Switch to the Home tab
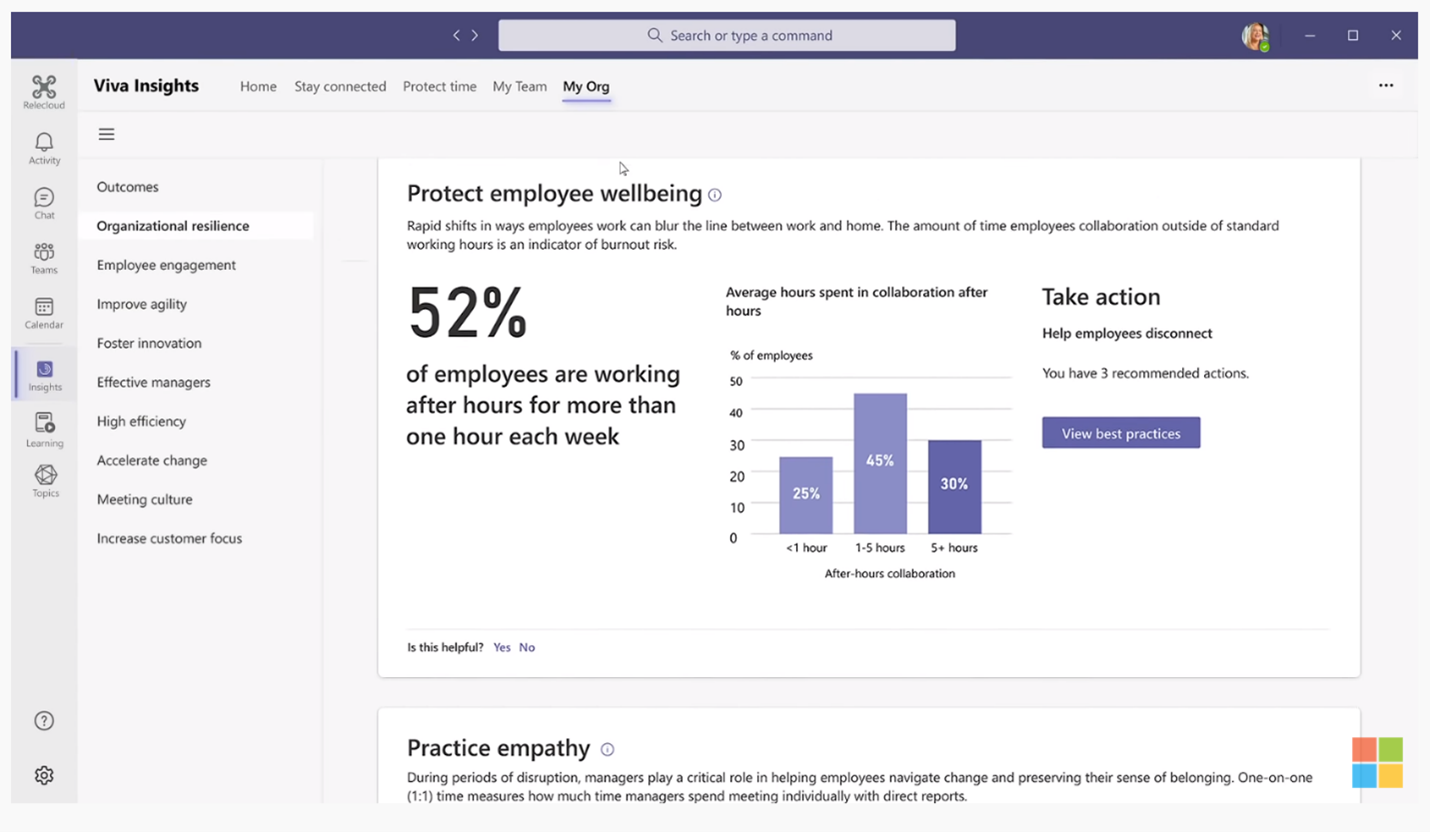The width and height of the screenshot is (1430, 832). coord(258,86)
